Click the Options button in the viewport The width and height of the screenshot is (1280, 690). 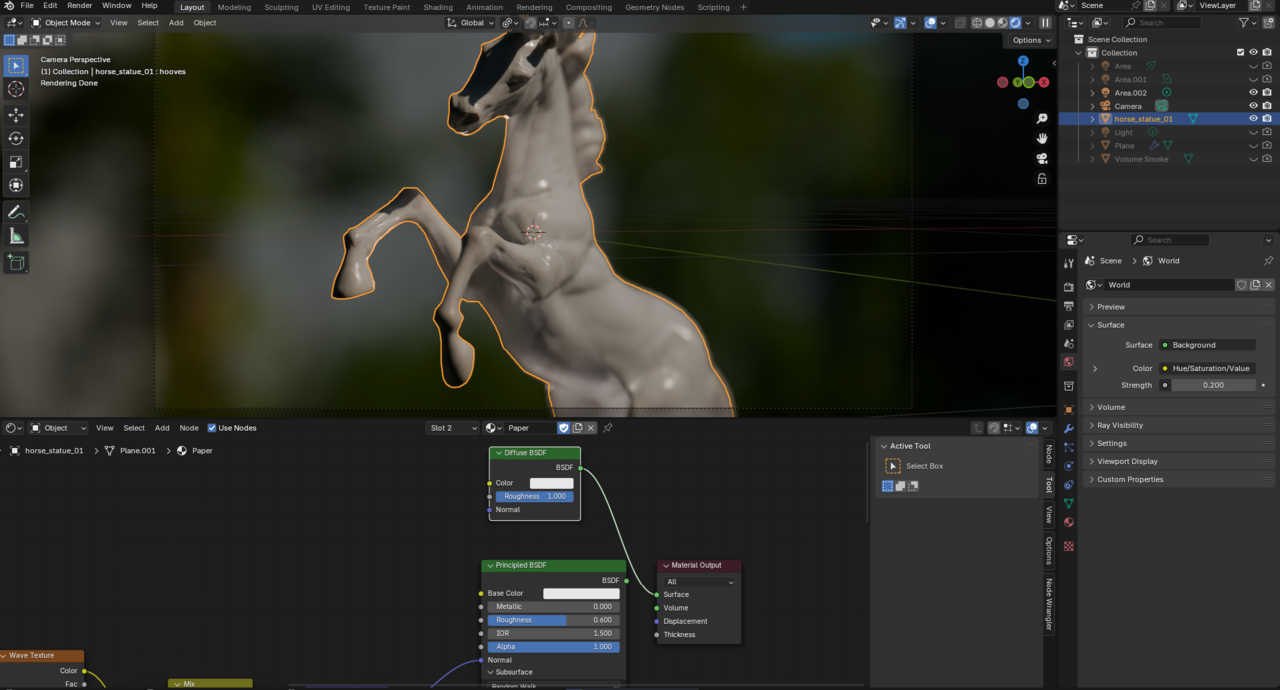coord(1030,40)
